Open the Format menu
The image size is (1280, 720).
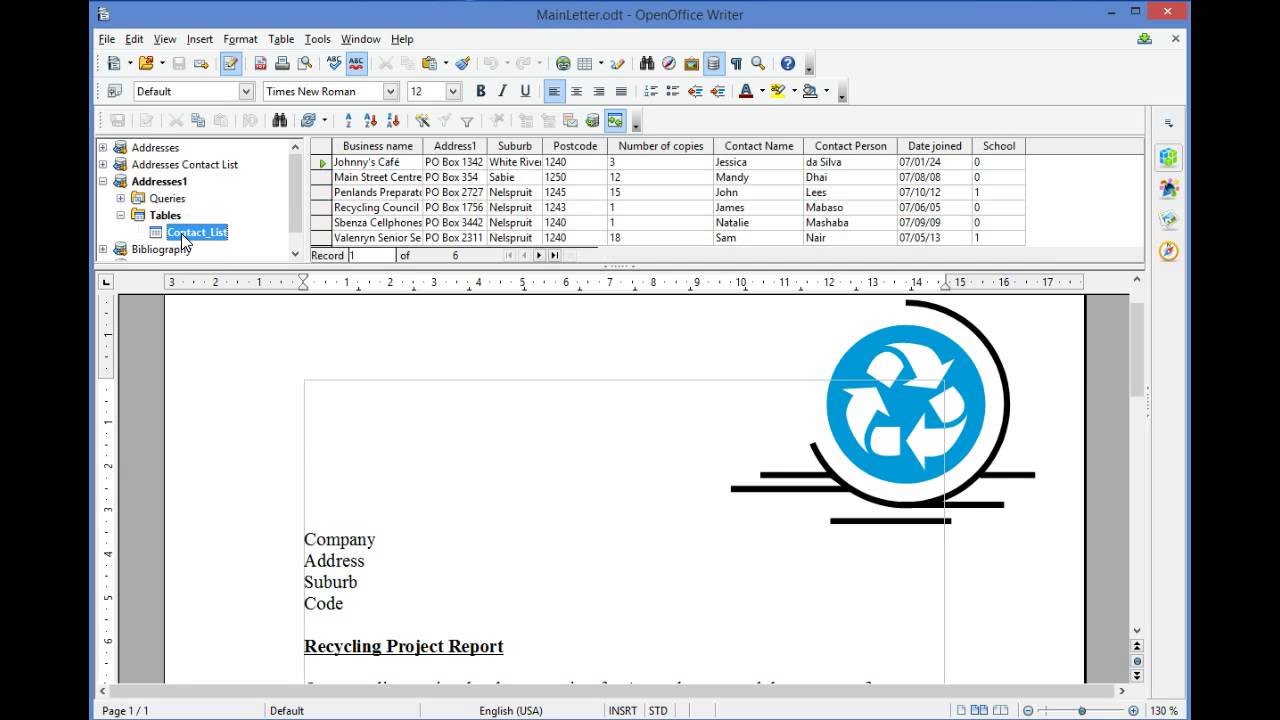click(240, 39)
